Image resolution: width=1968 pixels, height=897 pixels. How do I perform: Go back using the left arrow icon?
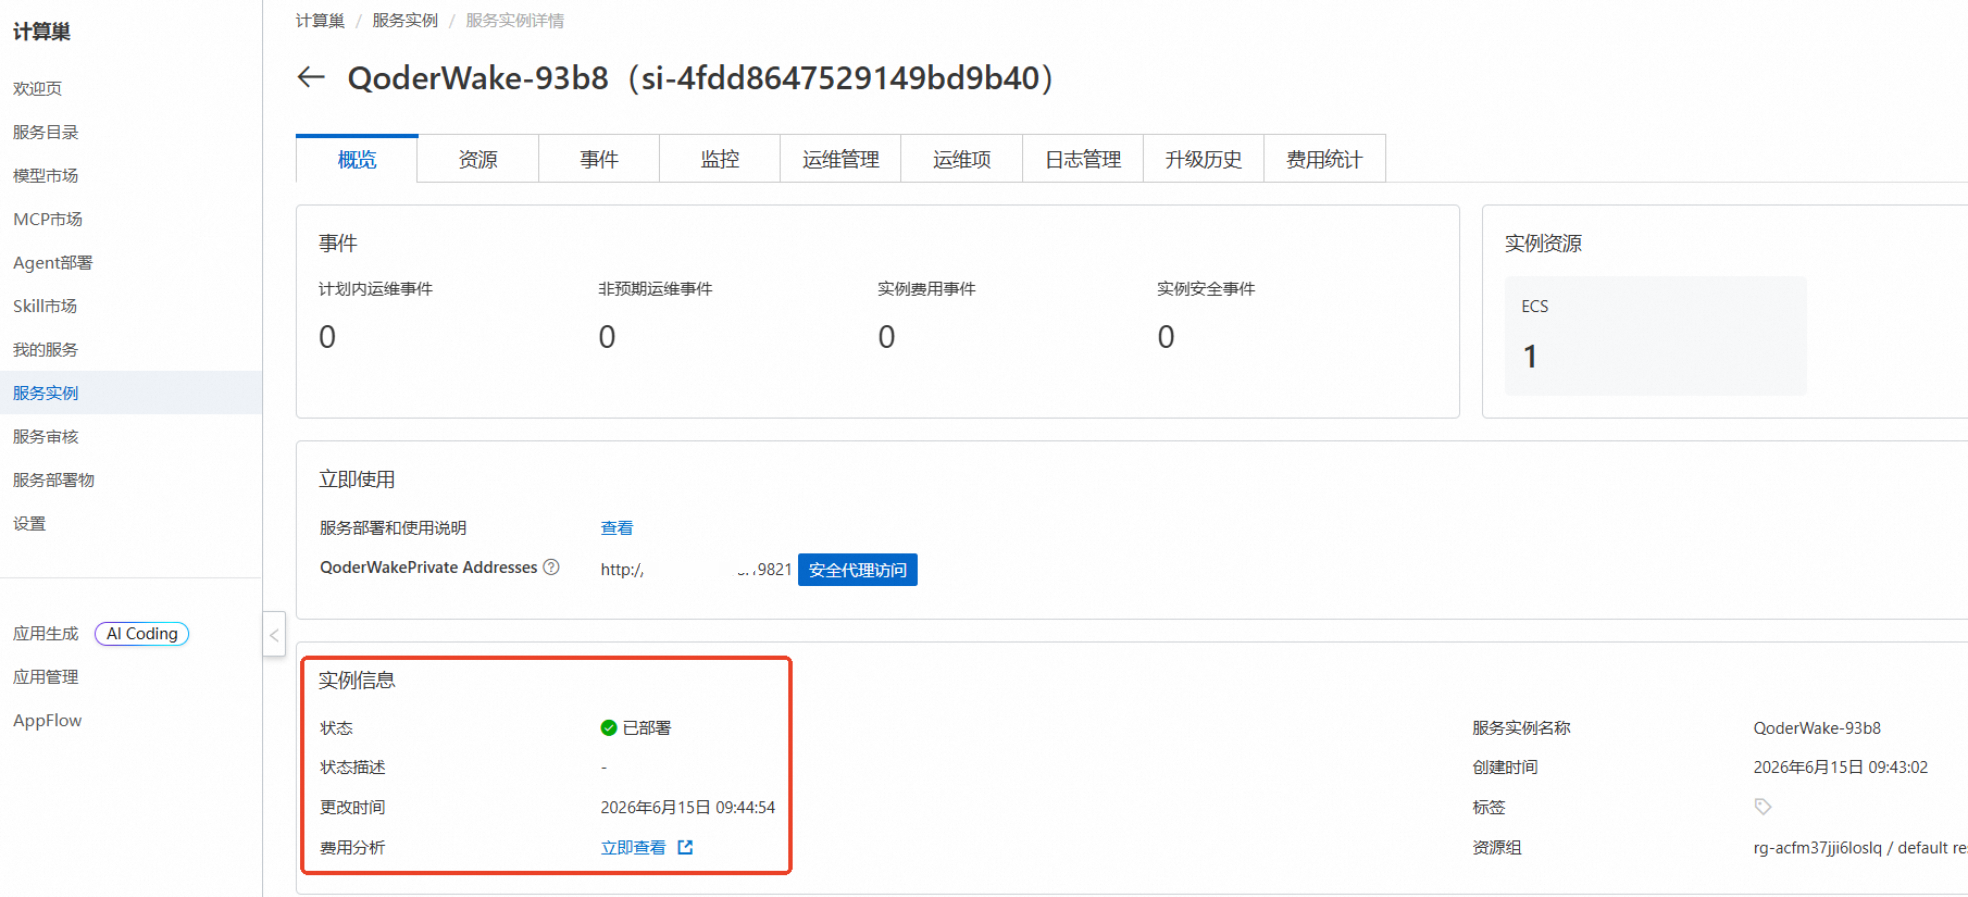coord(311,77)
